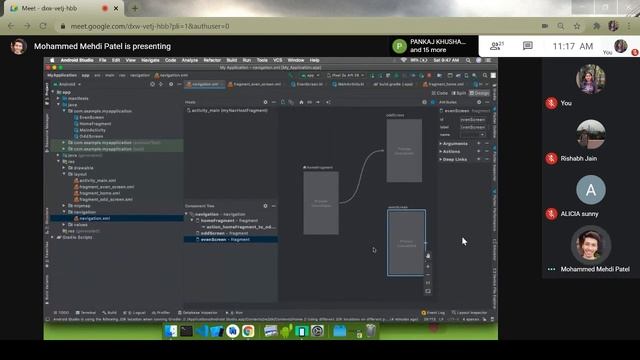Expand the drawable folder arrow
This screenshot has width=640, height=360.
pyautogui.click(x=64, y=168)
